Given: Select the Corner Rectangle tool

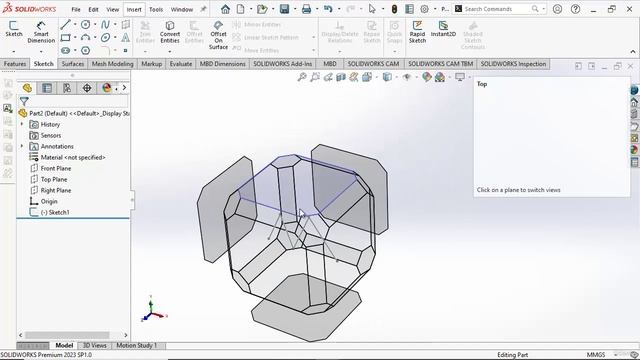Looking at the screenshot, I should [x=65, y=38].
